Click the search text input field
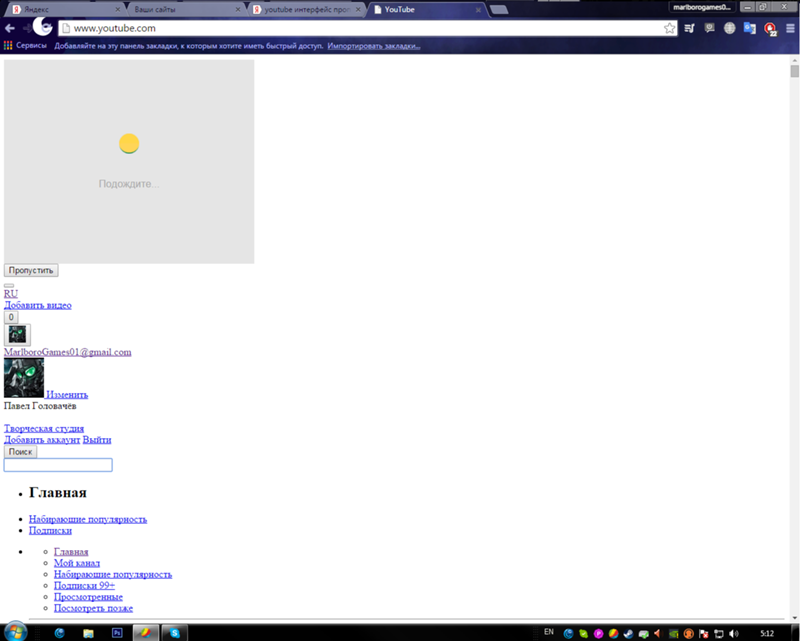This screenshot has height=641, width=800. pyautogui.click(x=58, y=465)
